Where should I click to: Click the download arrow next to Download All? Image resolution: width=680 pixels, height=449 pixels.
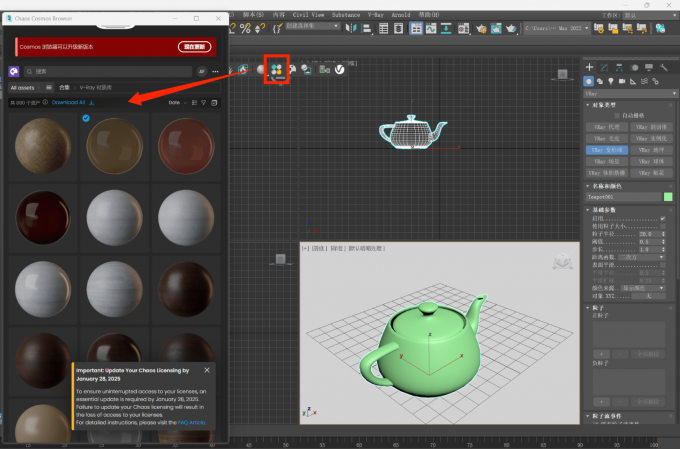[91, 103]
